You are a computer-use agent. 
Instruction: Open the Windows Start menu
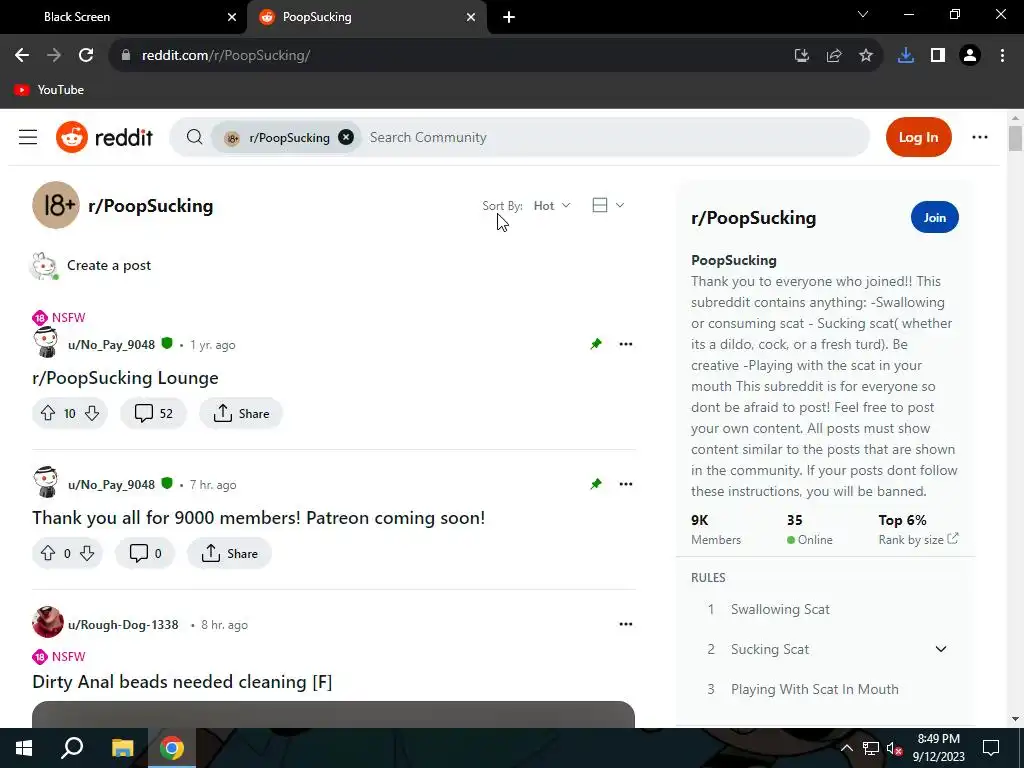(24, 748)
